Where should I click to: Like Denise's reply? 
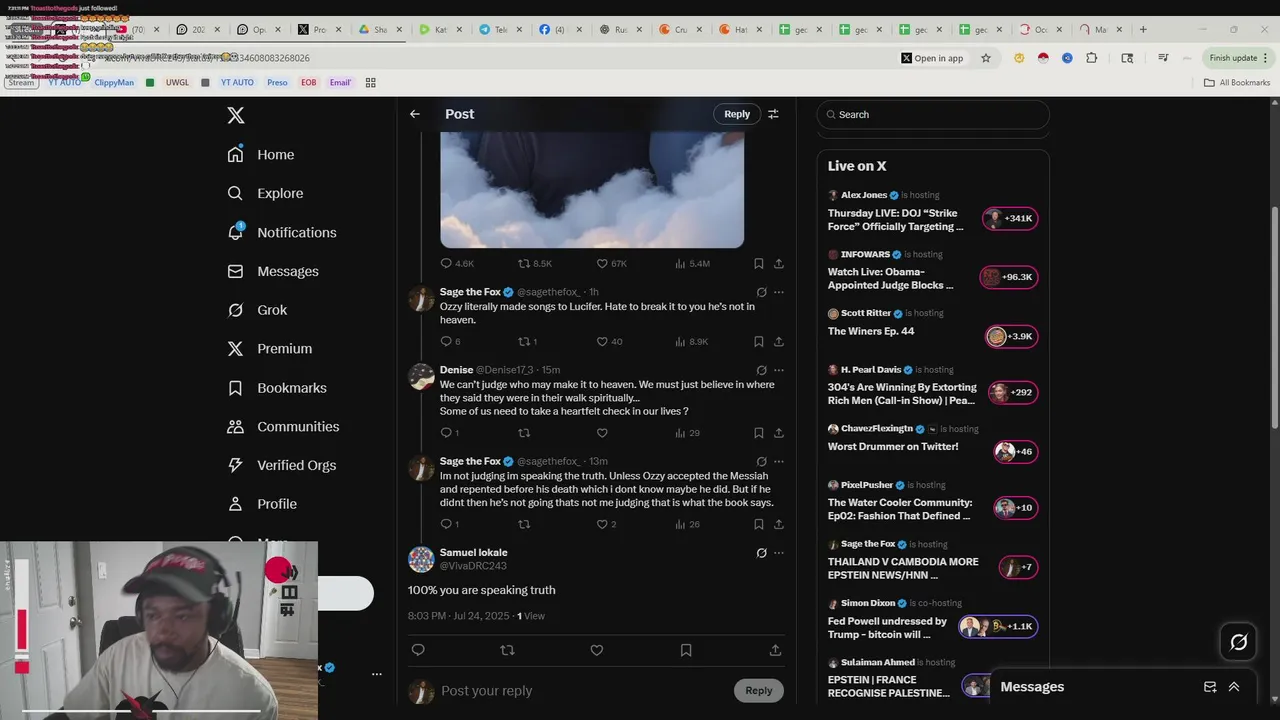click(x=602, y=433)
